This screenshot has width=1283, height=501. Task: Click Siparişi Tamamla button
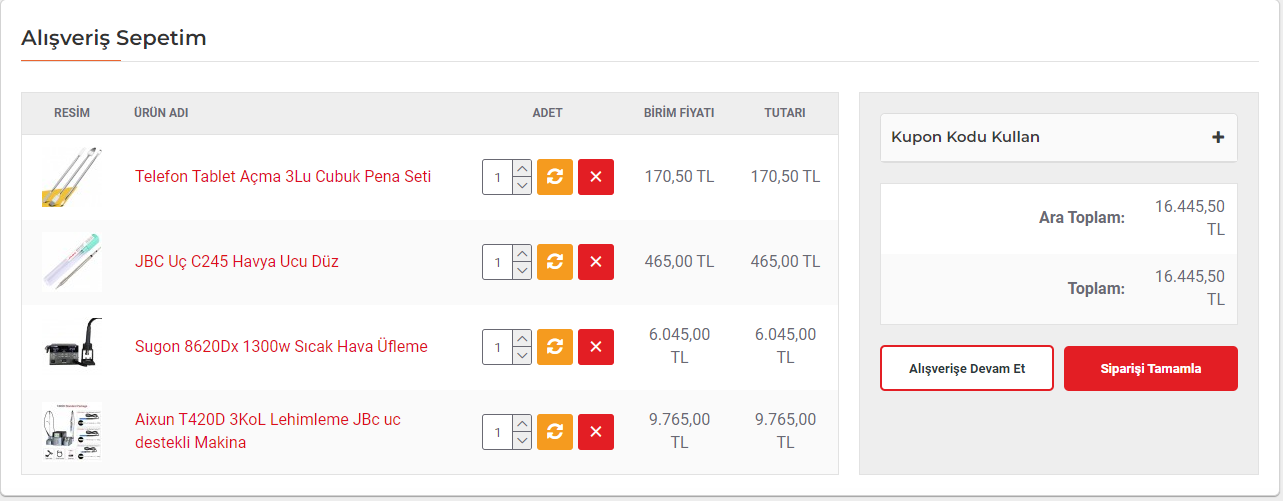[x=1150, y=368]
